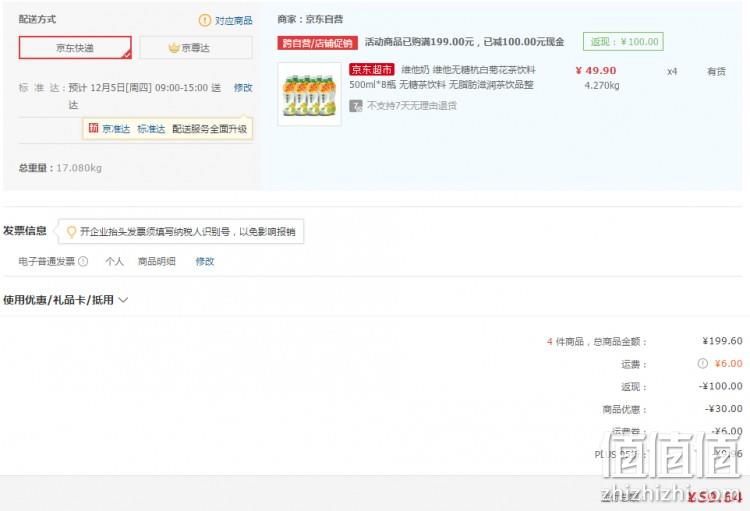Click the 返现 ¥100.00 green badge

pos(623,42)
